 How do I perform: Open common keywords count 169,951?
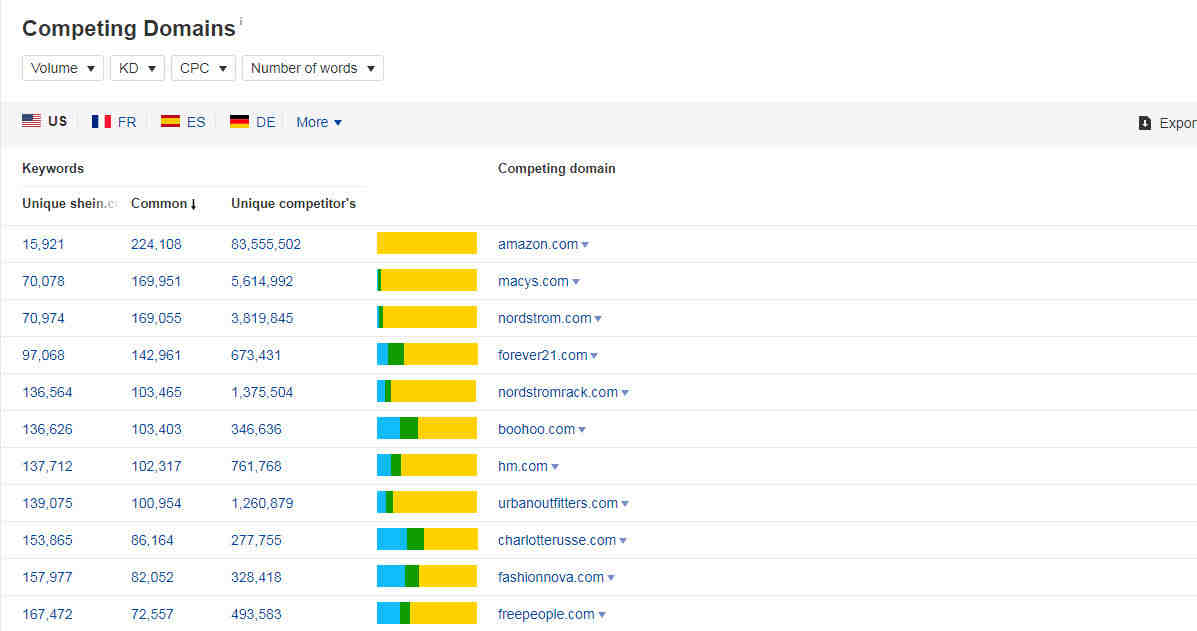156,282
